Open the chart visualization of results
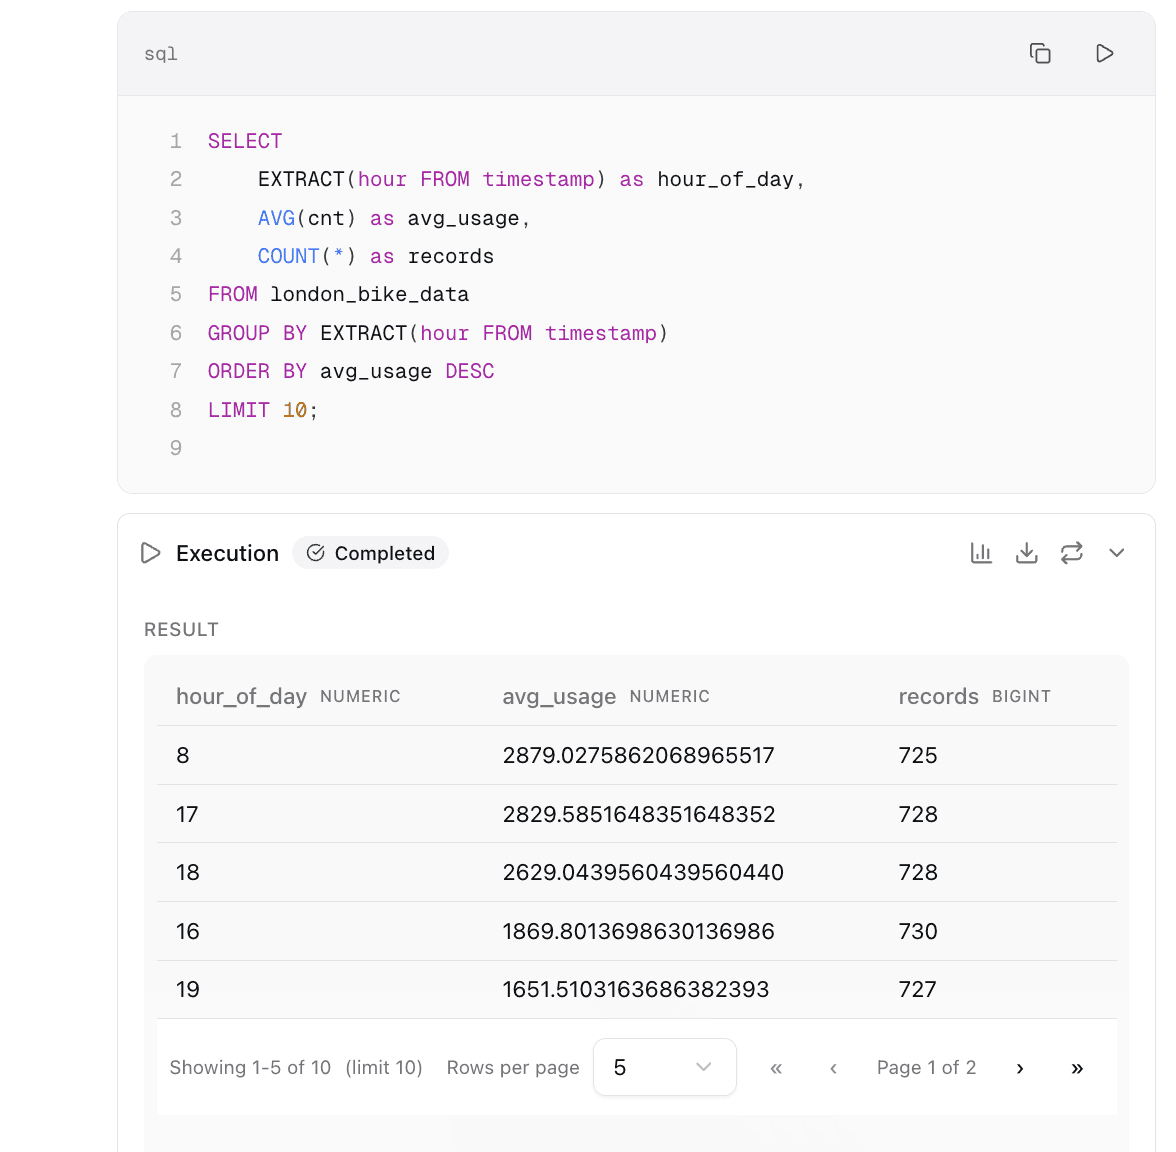 [981, 552]
